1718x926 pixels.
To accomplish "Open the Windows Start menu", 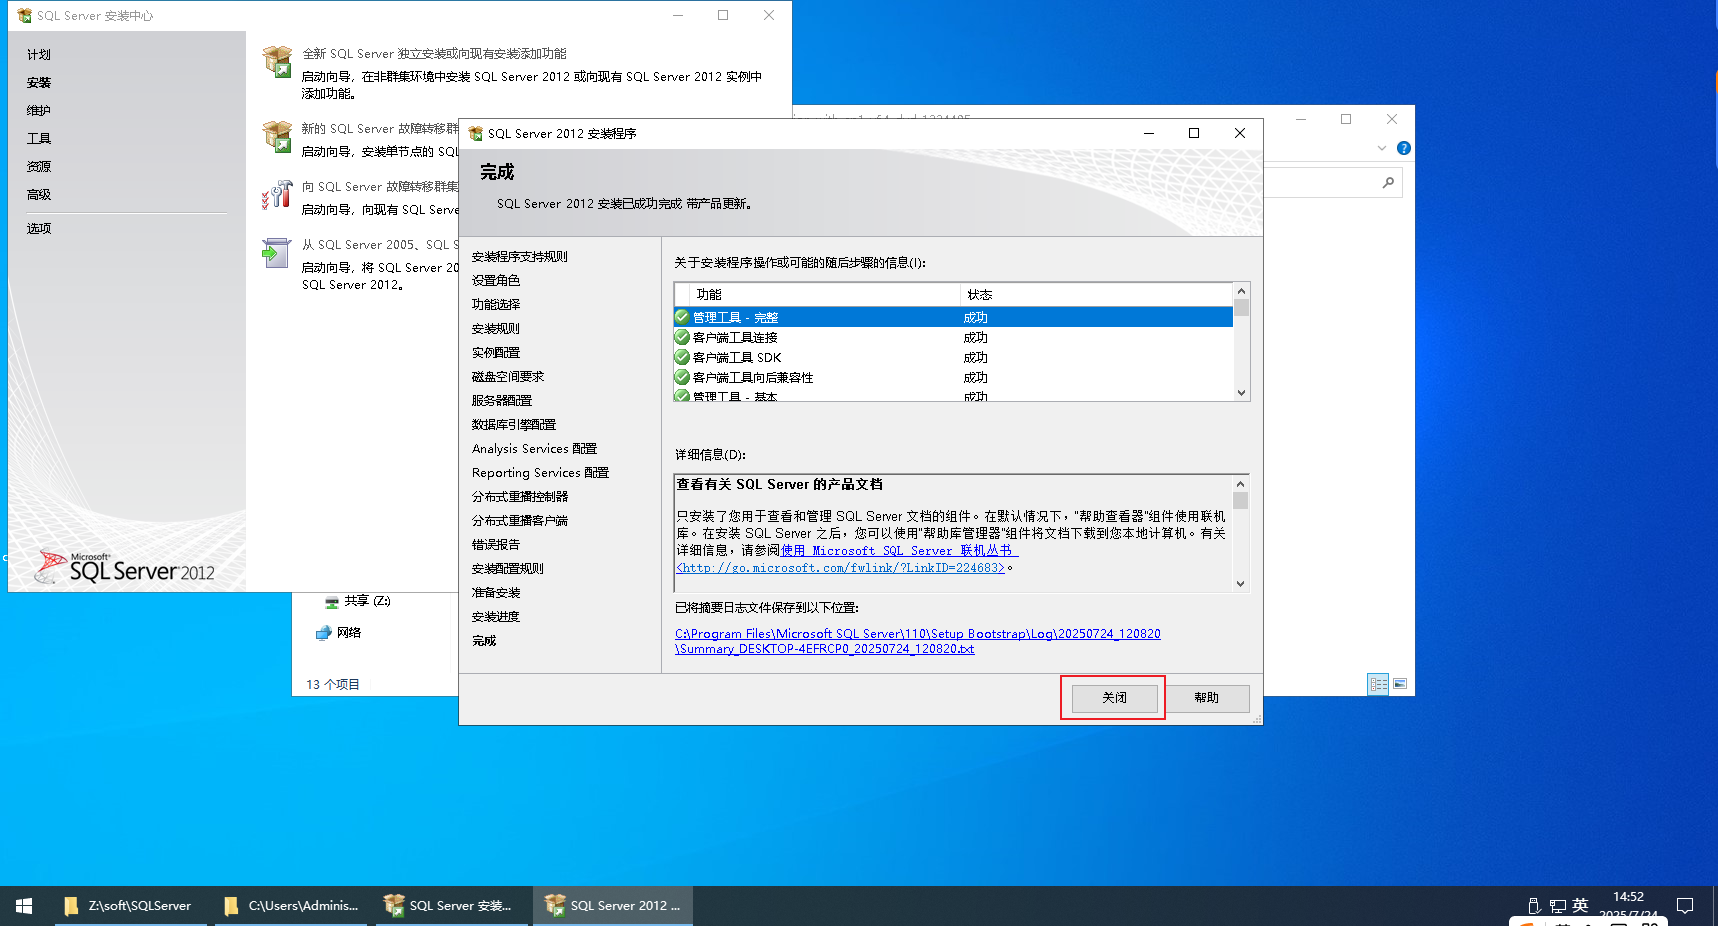I will 24,906.
